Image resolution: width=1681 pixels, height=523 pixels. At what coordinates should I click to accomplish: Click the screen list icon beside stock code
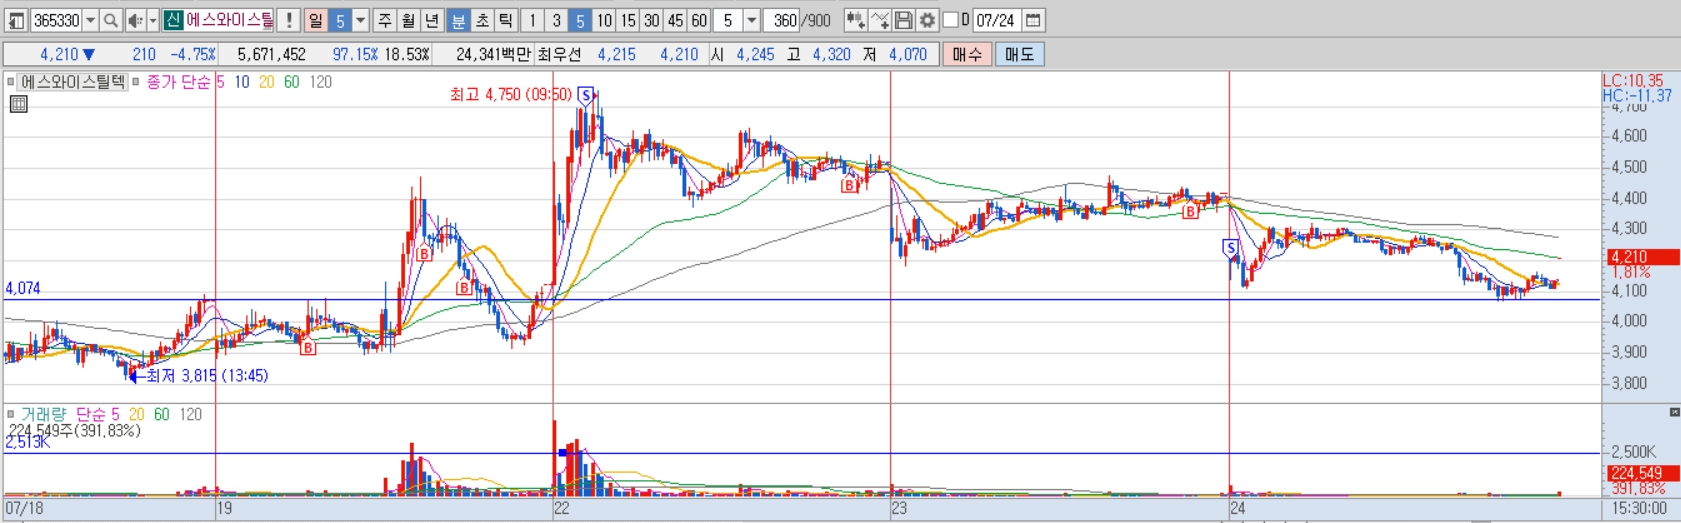[x=16, y=20]
